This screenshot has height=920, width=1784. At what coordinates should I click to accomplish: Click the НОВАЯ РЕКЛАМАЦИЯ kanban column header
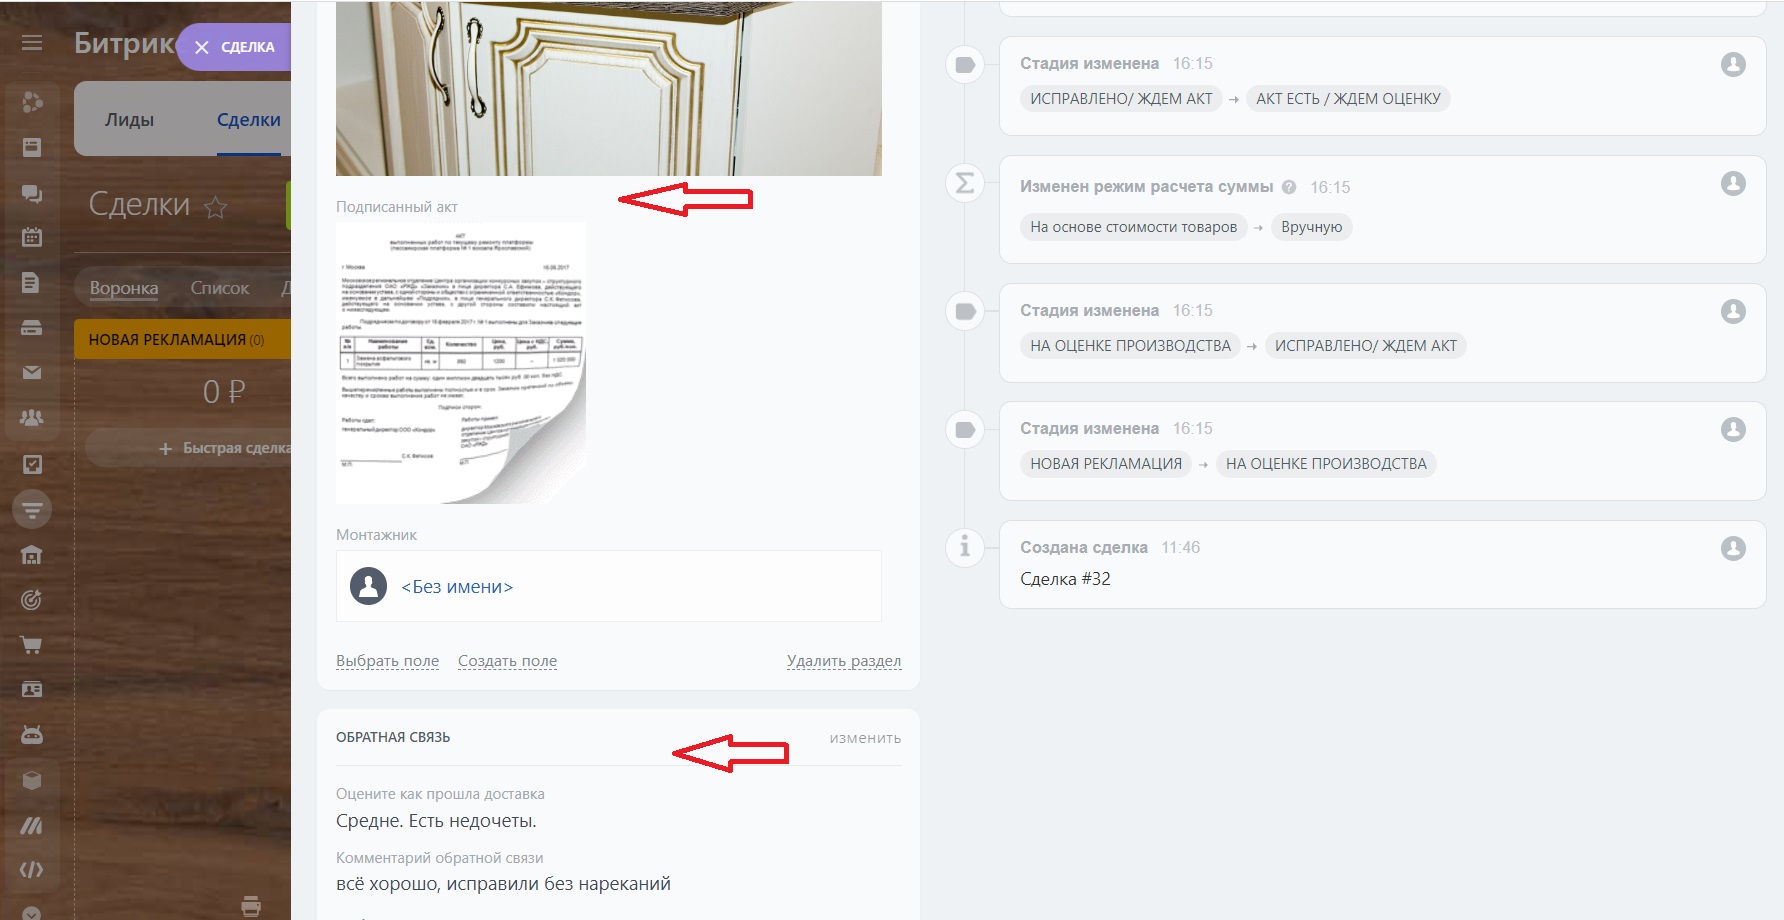coord(182,339)
